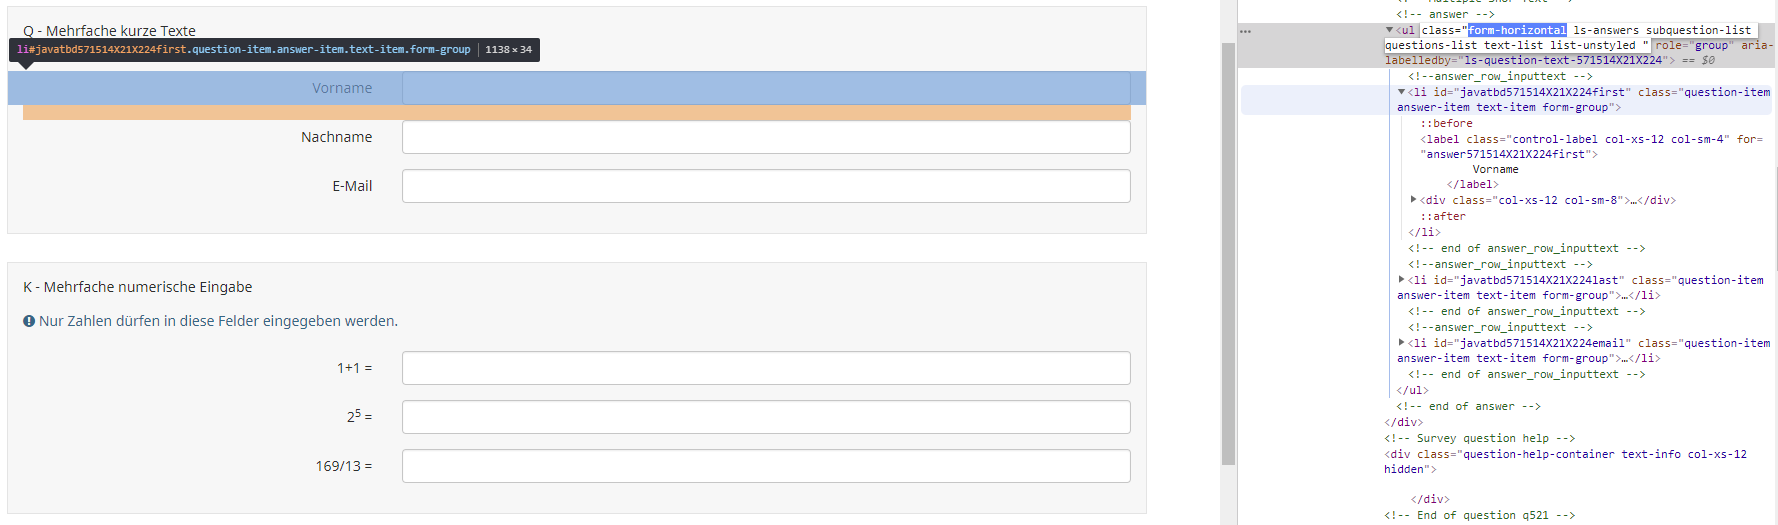Expand the li javatbd571514X21X224last node
Screen dimensions: 1778x525
click(x=1401, y=280)
